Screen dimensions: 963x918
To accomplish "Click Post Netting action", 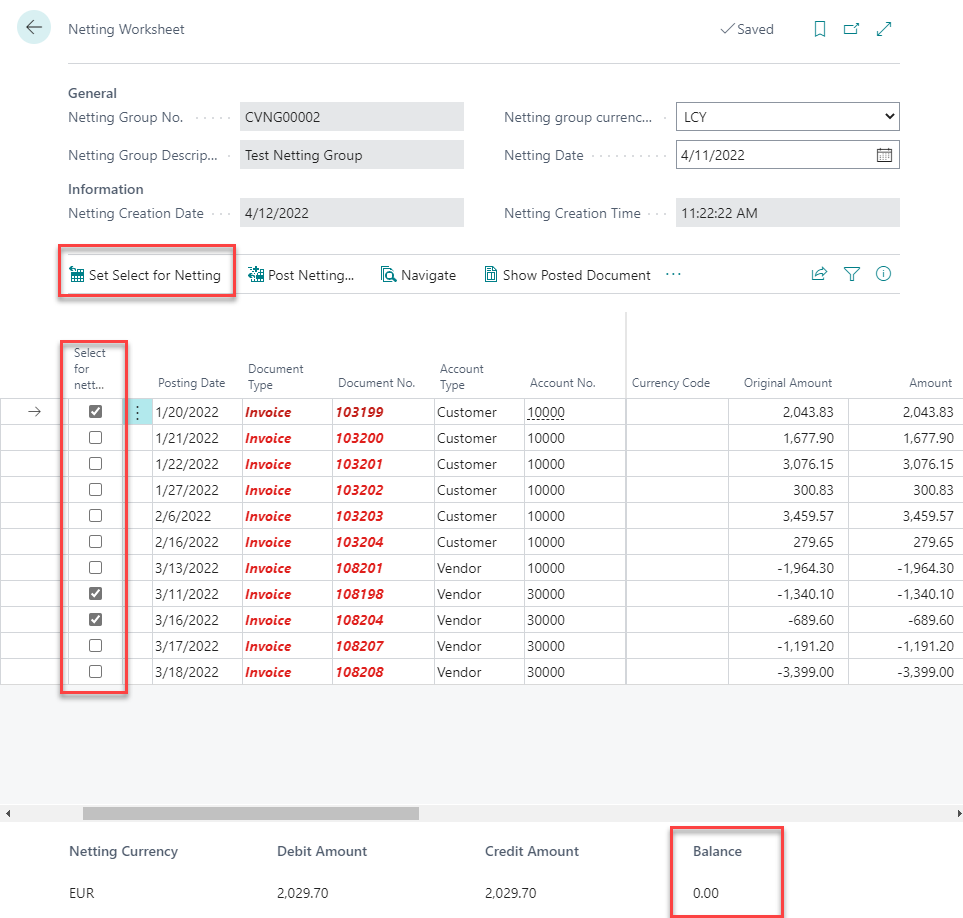I will [301, 275].
